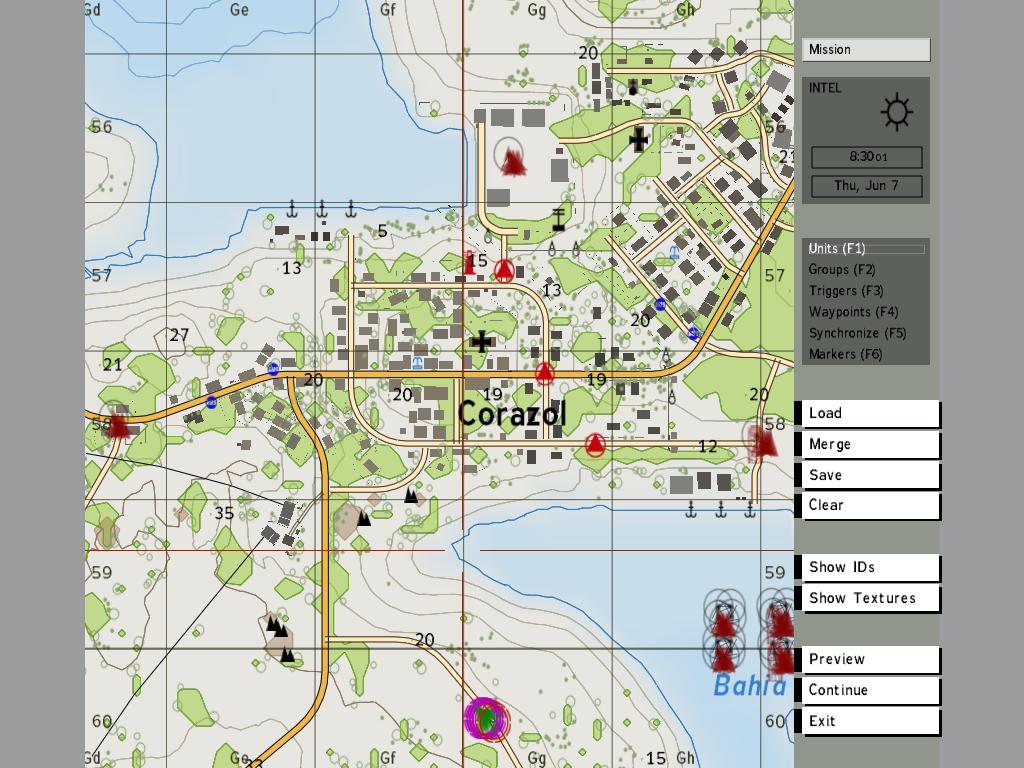
Task: Click the INTEL panel heading
Action: tap(825, 88)
